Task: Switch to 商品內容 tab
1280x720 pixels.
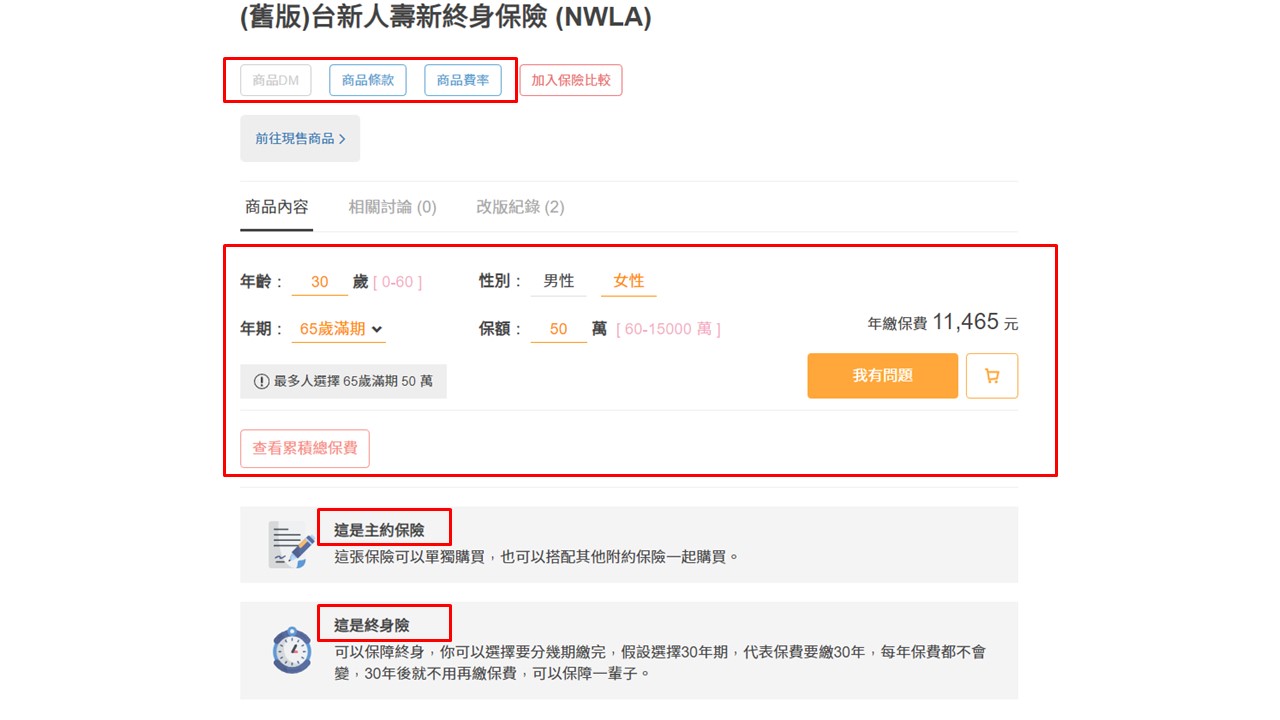Action: tap(277, 207)
